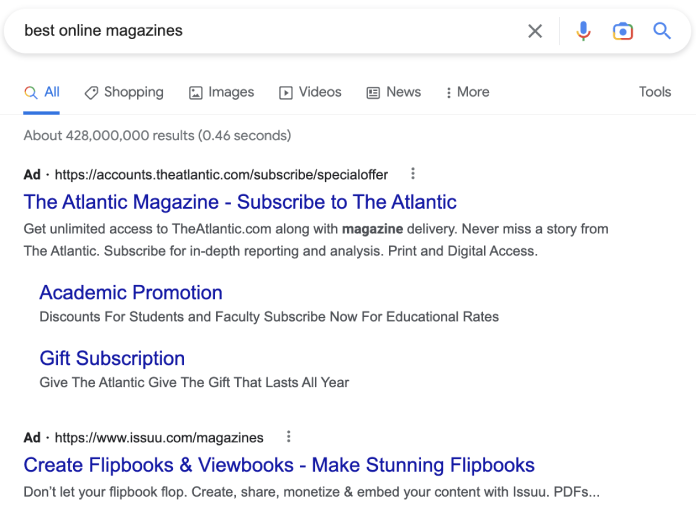Select the Images picture icon
Image resolution: width=696 pixels, height=515 pixels.
point(196,92)
